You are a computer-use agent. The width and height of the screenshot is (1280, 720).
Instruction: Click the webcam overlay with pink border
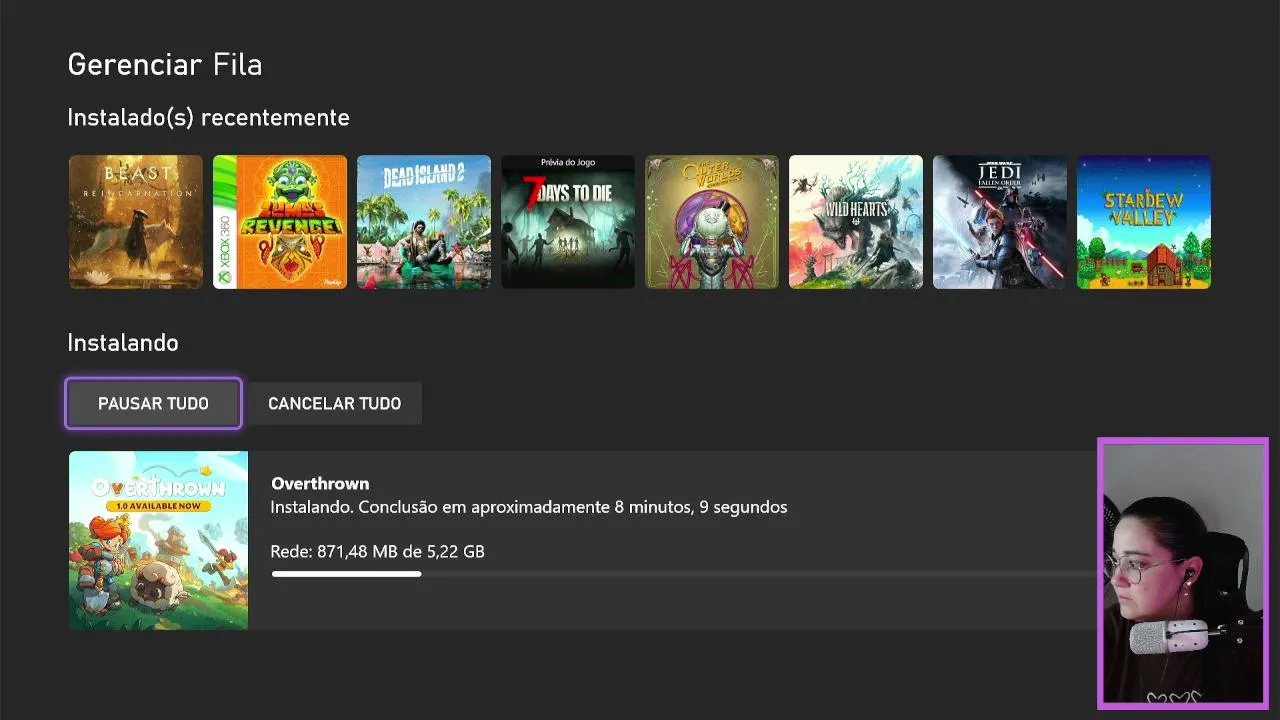click(x=1183, y=573)
